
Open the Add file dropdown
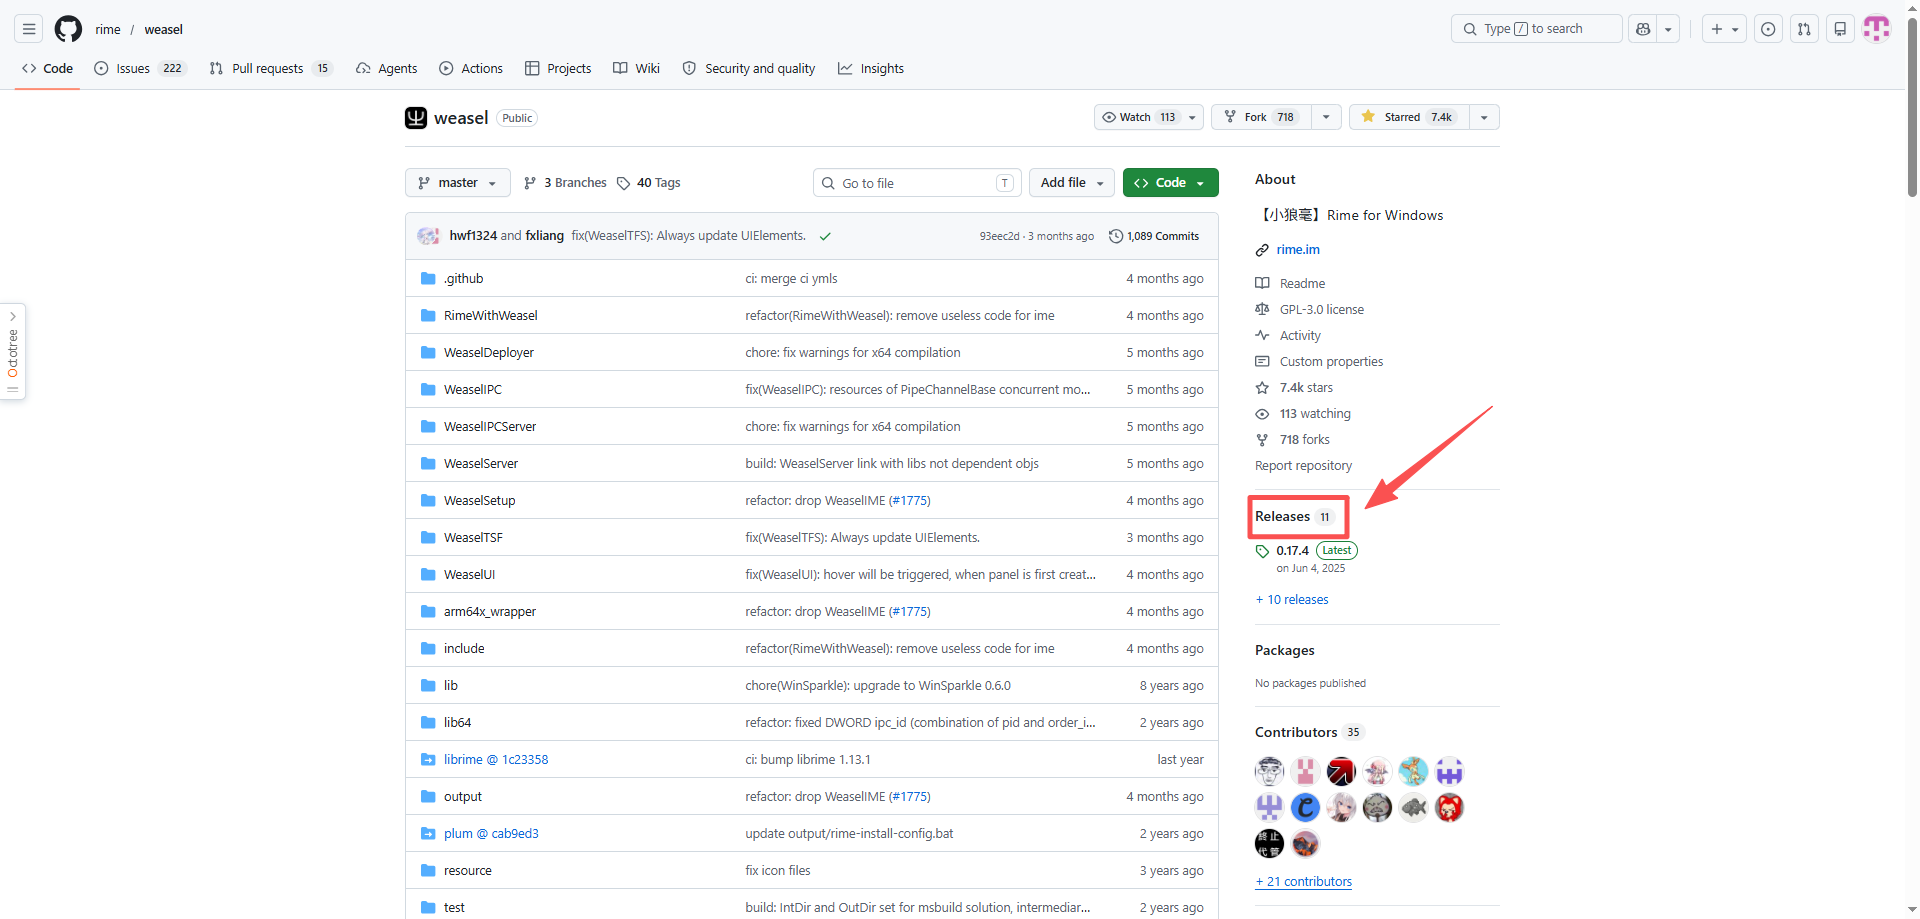[1072, 183]
